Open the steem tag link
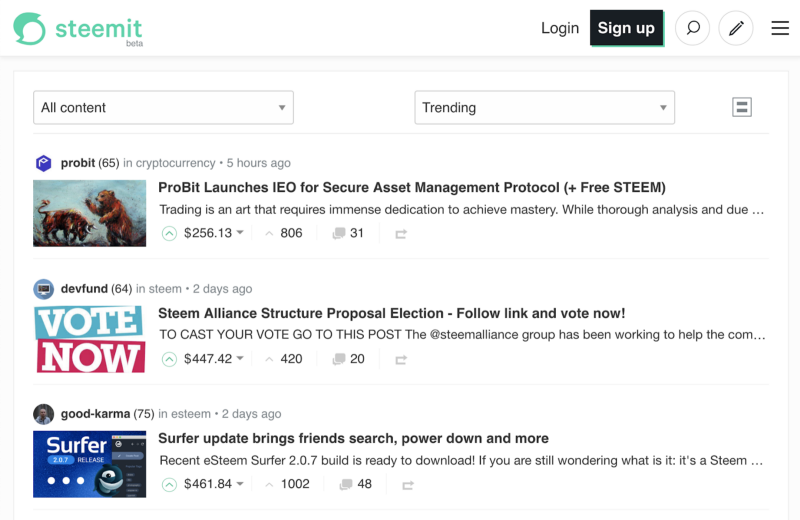 (165, 289)
